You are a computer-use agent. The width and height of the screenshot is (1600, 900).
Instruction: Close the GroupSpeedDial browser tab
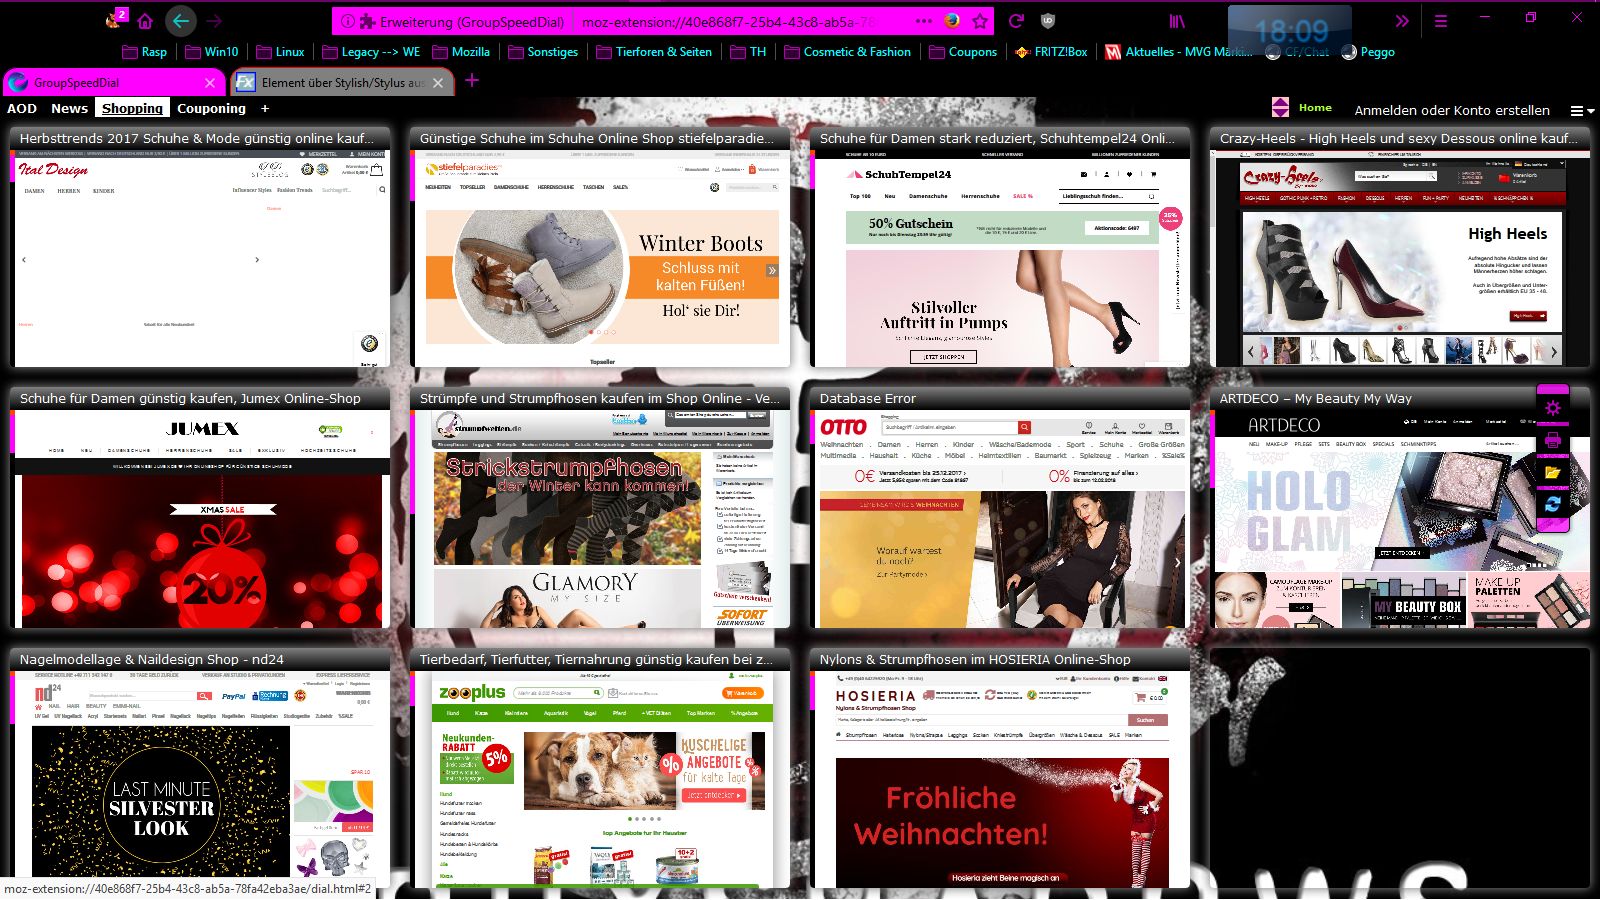click(x=210, y=83)
